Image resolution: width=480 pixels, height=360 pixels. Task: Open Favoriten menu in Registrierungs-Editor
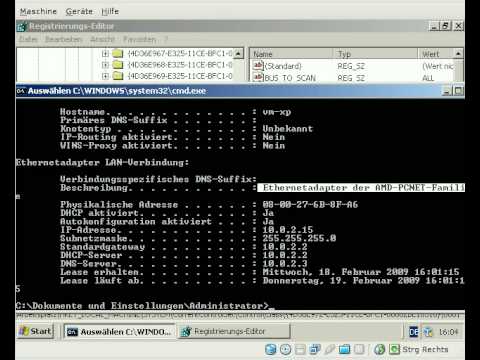click(x=140, y=39)
